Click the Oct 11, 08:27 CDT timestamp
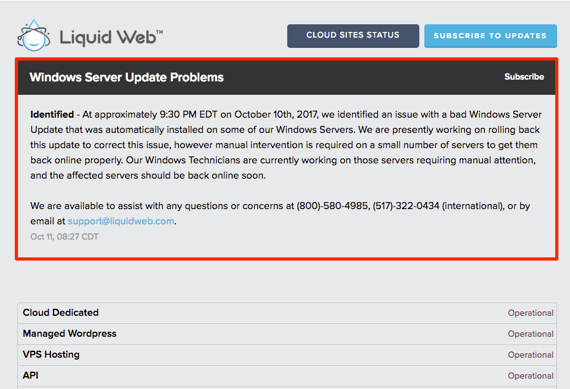Viewport: 570px width, 389px height. (64, 237)
